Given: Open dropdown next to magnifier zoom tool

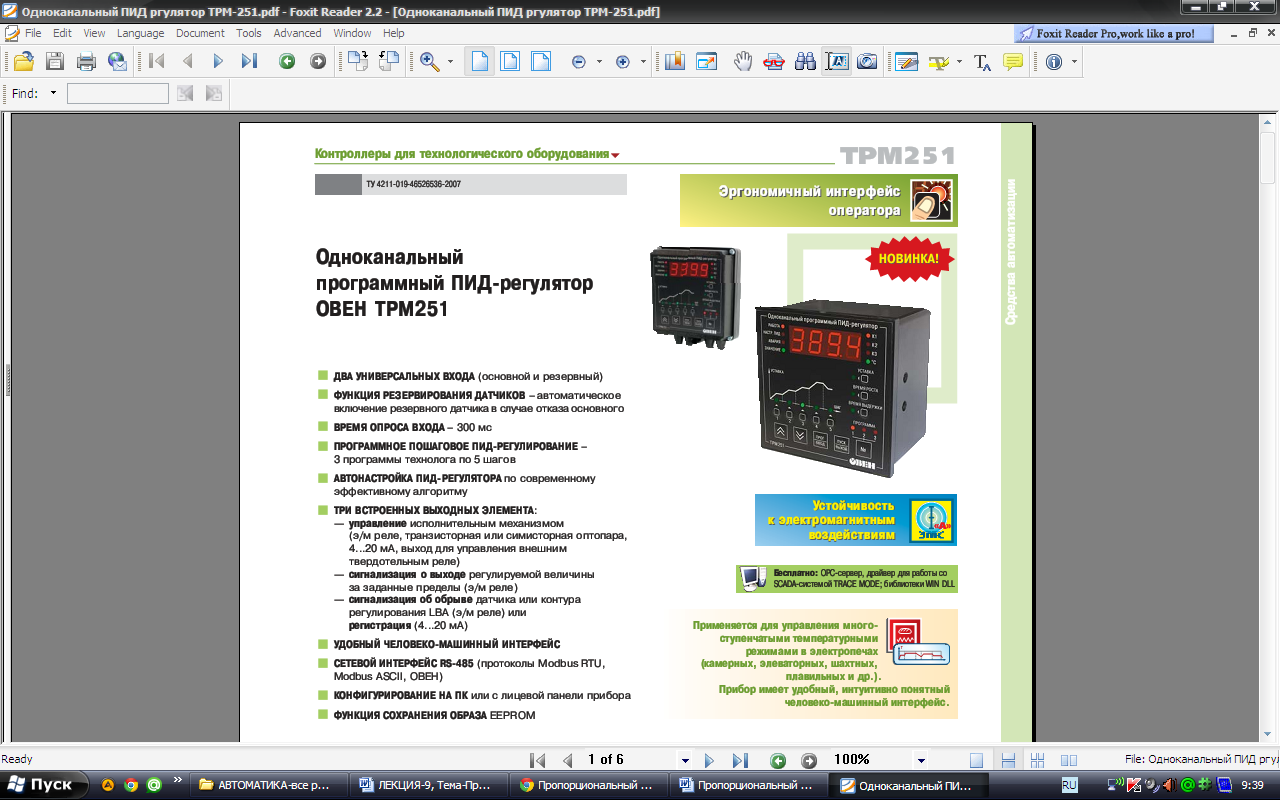Looking at the screenshot, I should click(450, 62).
